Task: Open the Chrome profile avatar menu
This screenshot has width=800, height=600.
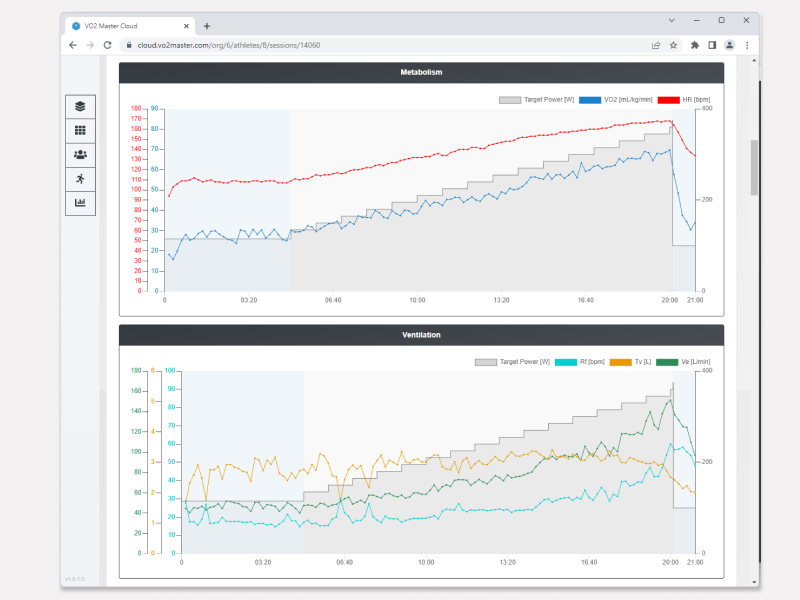Action: tap(729, 45)
